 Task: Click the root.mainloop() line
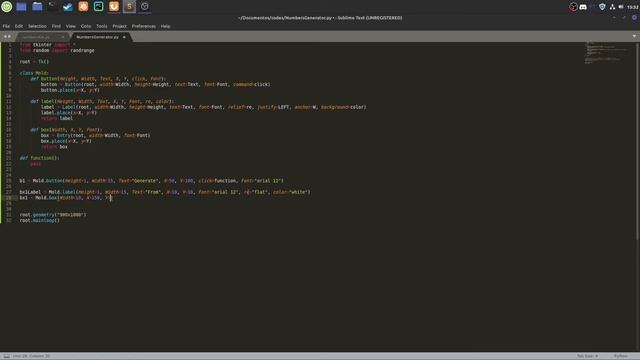click(x=40, y=220)
